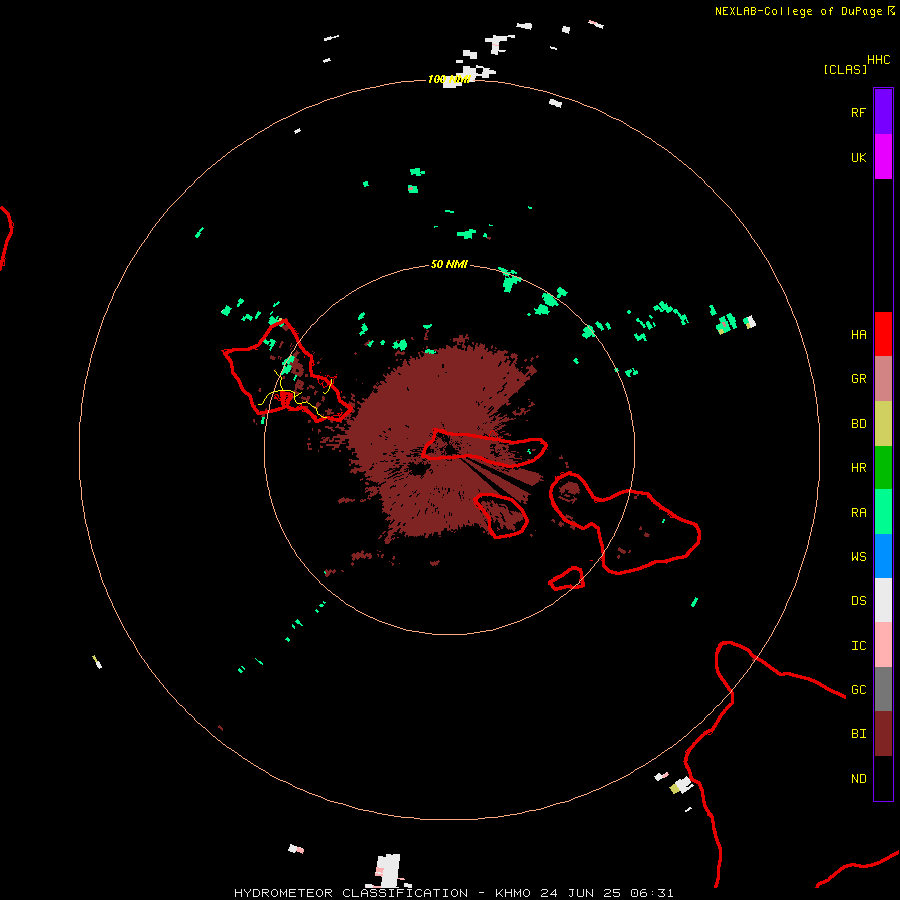Click the WS legend label

tap(858, 557)
